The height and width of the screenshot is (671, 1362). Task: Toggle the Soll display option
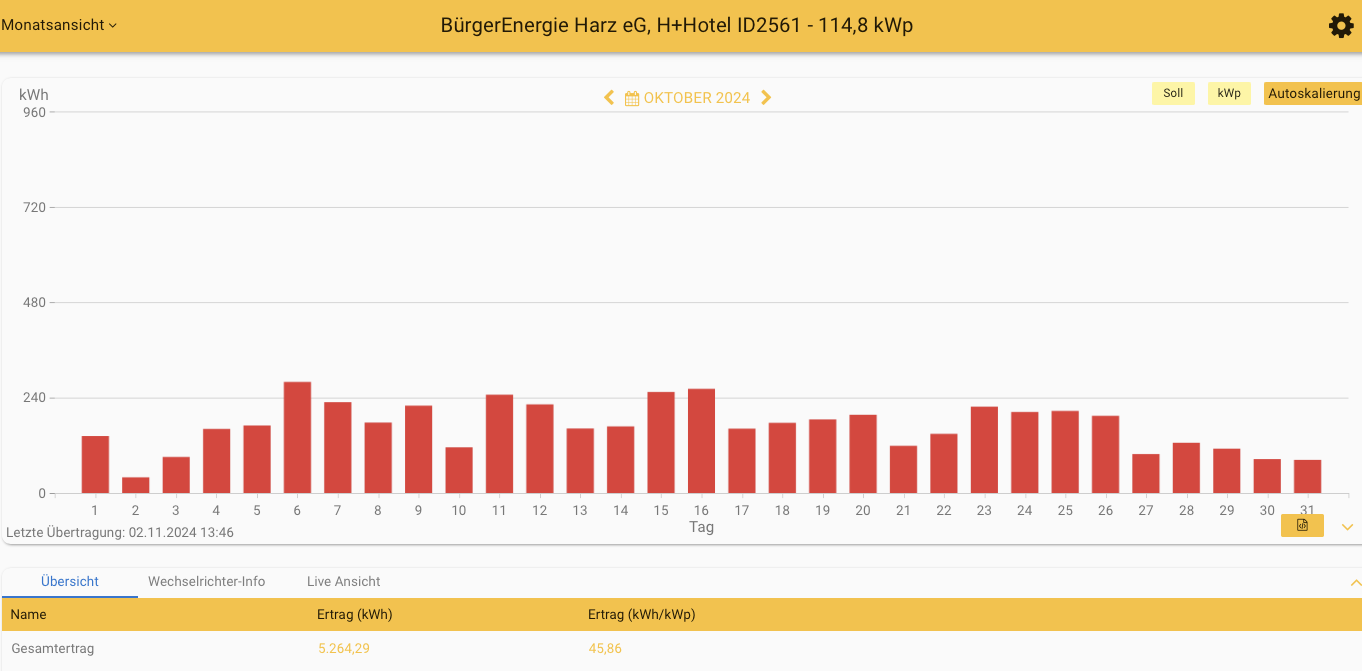tap(1173, 92)
